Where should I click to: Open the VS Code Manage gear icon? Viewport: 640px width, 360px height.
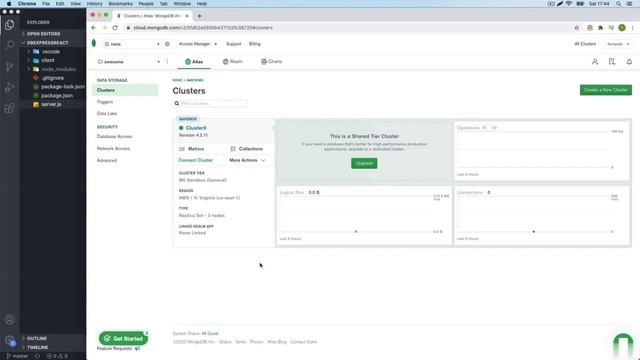tap(9, 340)
